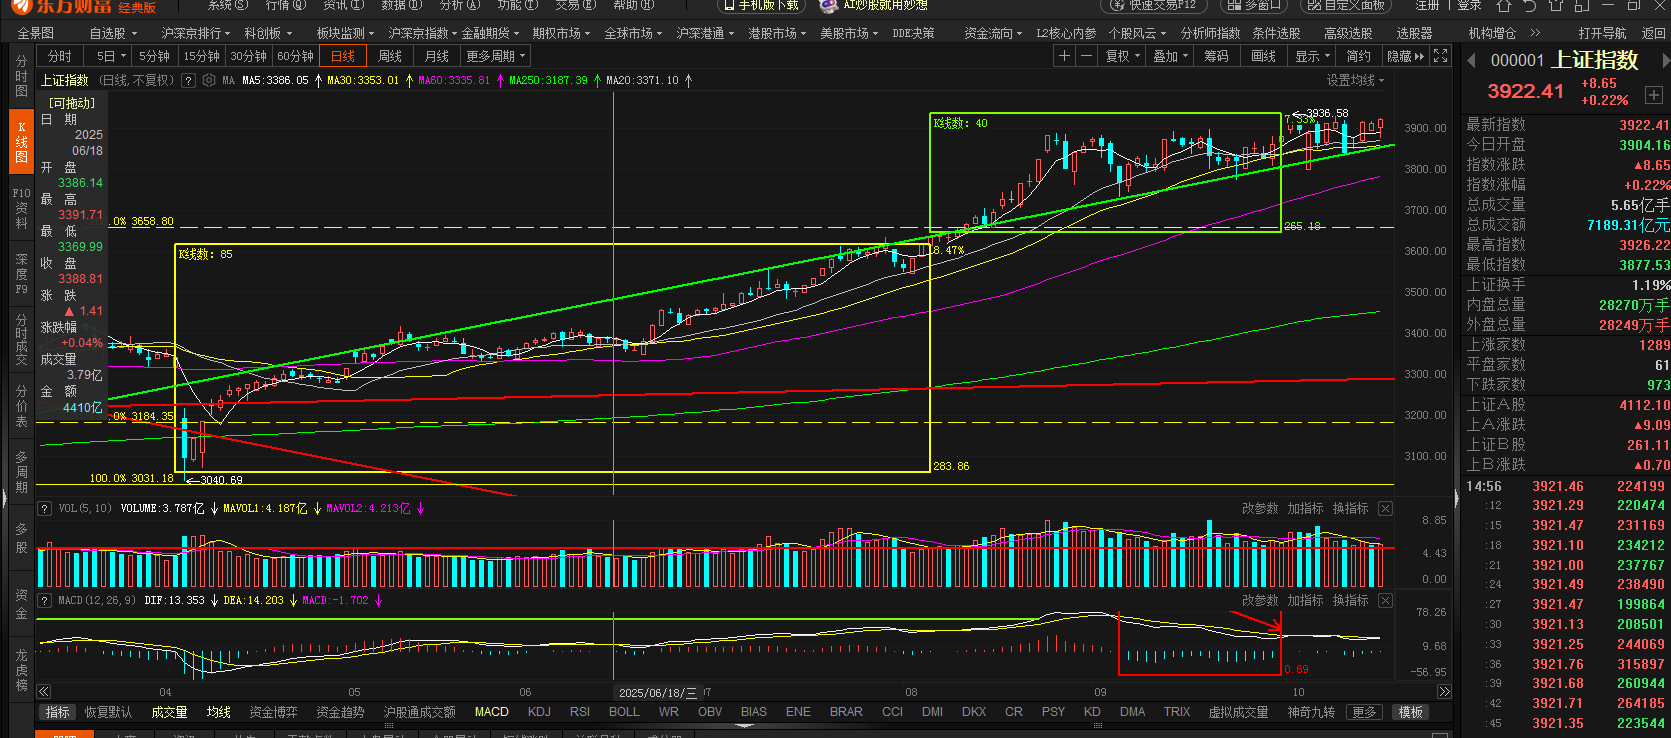
Task: Switch to 15分钟 period tab
Action: pos(201,56)
